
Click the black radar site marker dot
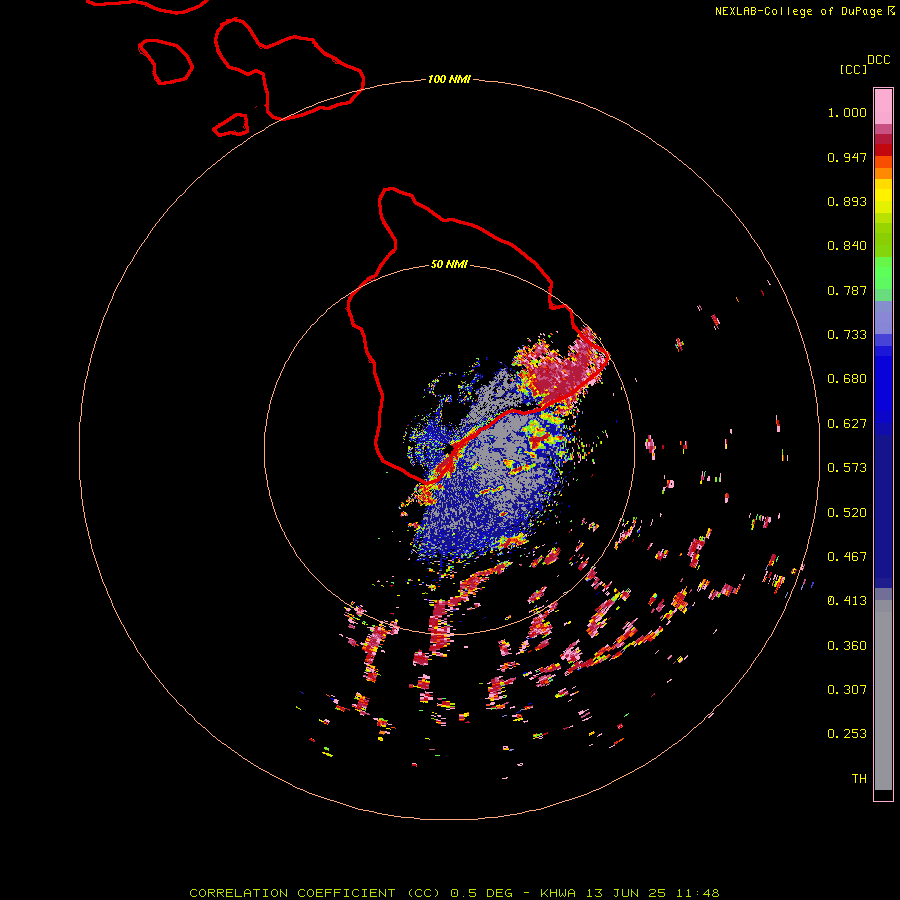pos(449,448)
